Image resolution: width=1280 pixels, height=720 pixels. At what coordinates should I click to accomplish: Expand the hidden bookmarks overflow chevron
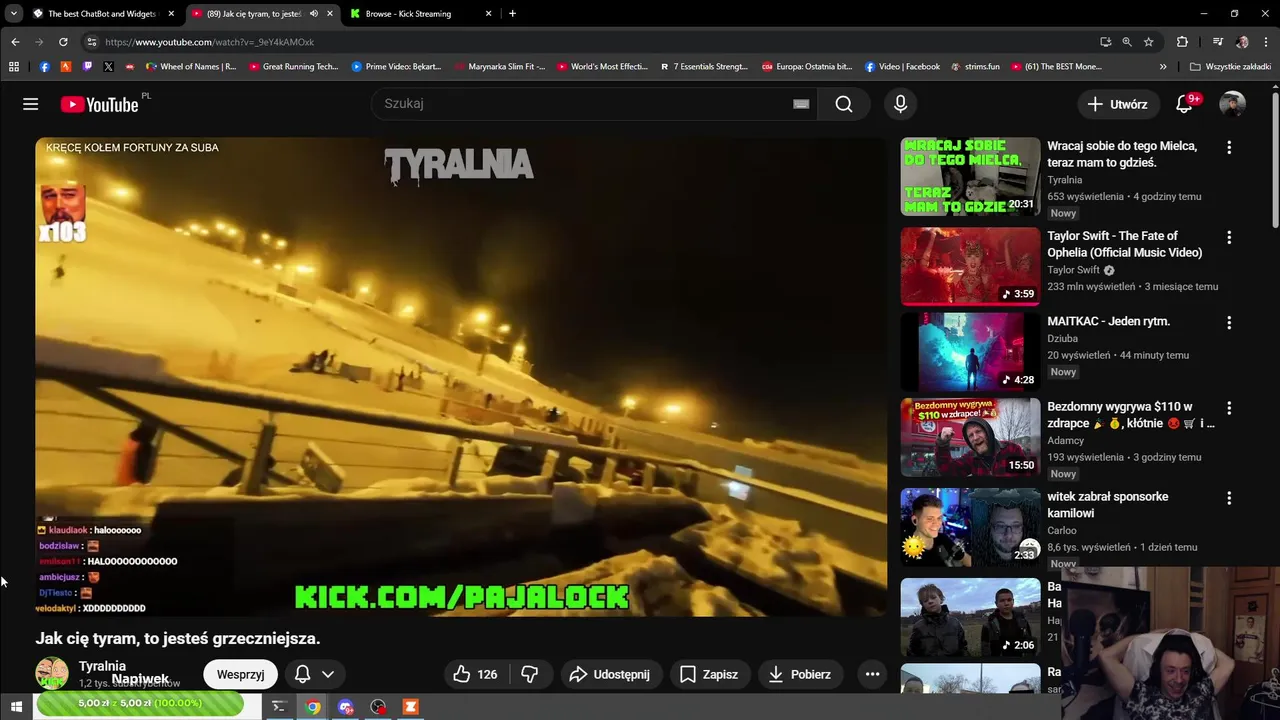pyautogui.click(x=1163, y=67)
